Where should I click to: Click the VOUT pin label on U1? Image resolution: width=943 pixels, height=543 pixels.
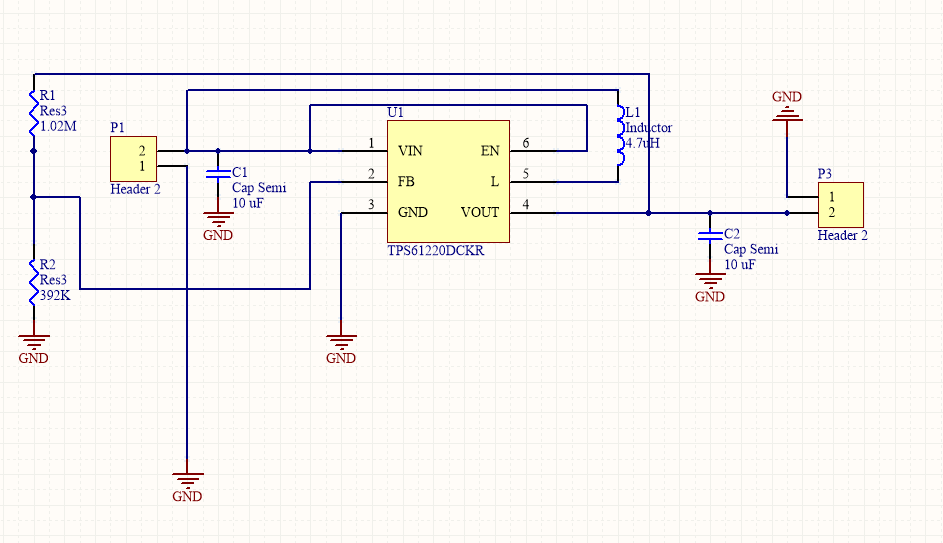480,212
